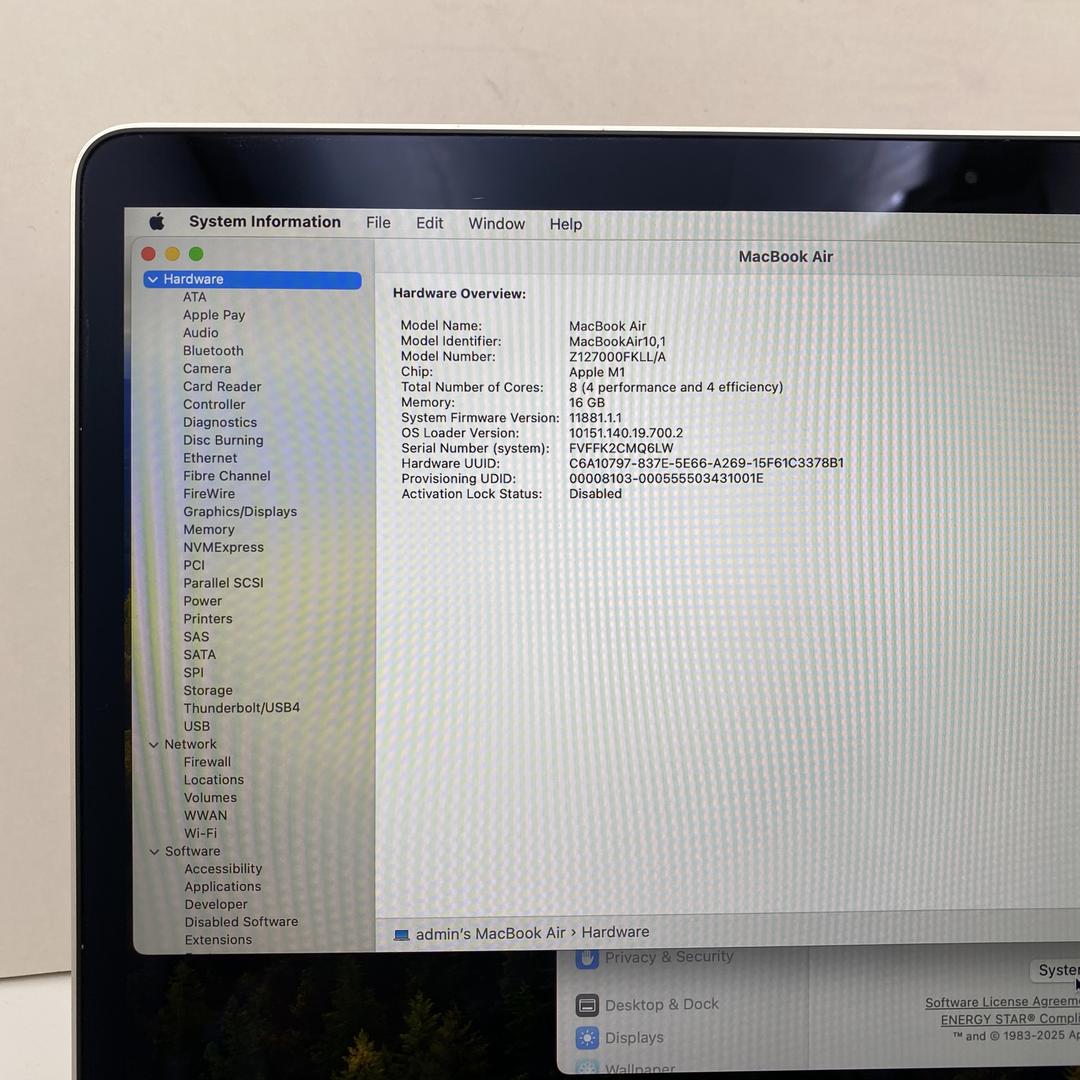Image resolution: width=1080 pixels, height=1080 pixels.
Task: Collapse the Hardware section
Action: pos(153,280)
